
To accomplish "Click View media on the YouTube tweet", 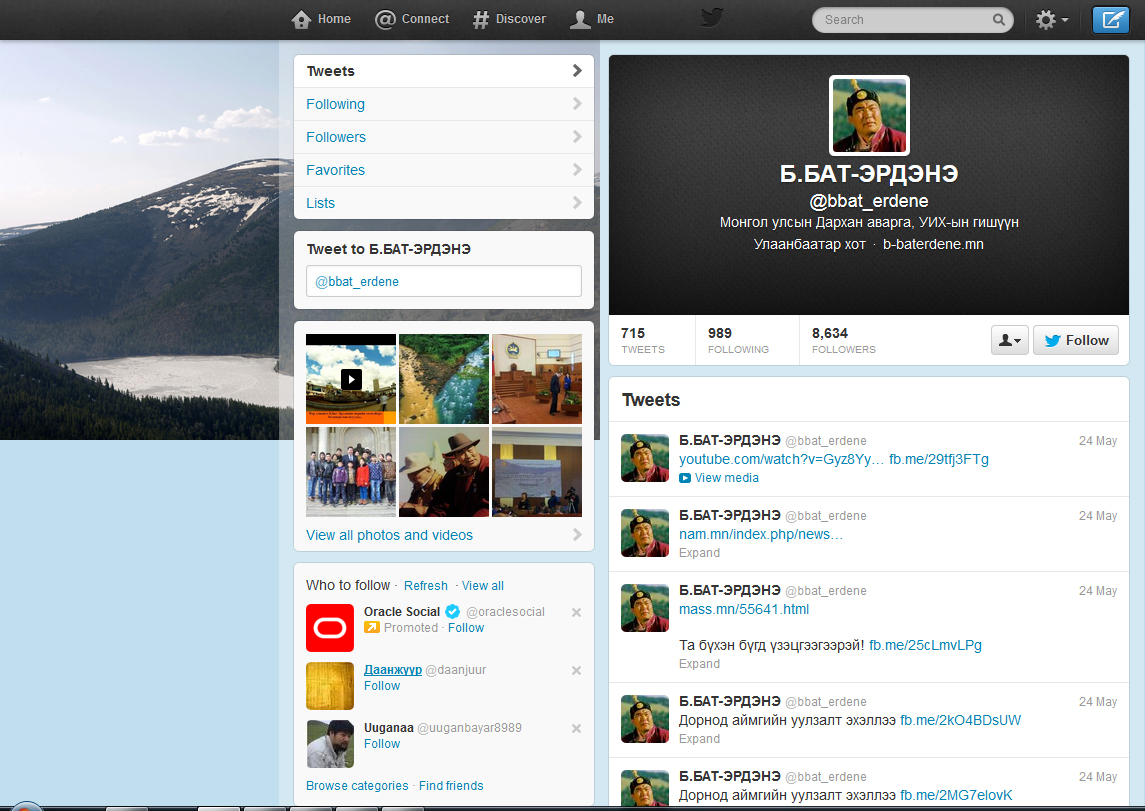I will click(726, 478).
